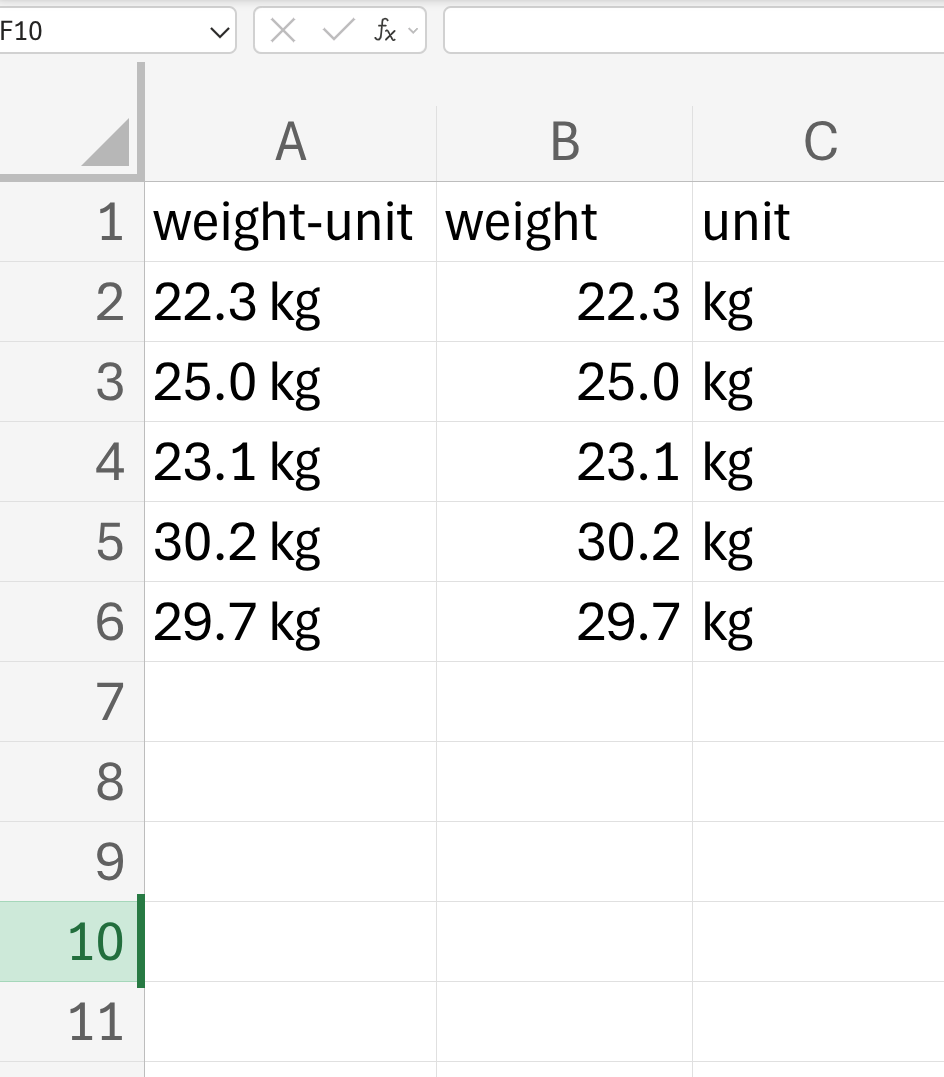Select column A header
Viewport: 944px width, 1077px height.
[291, 143]
